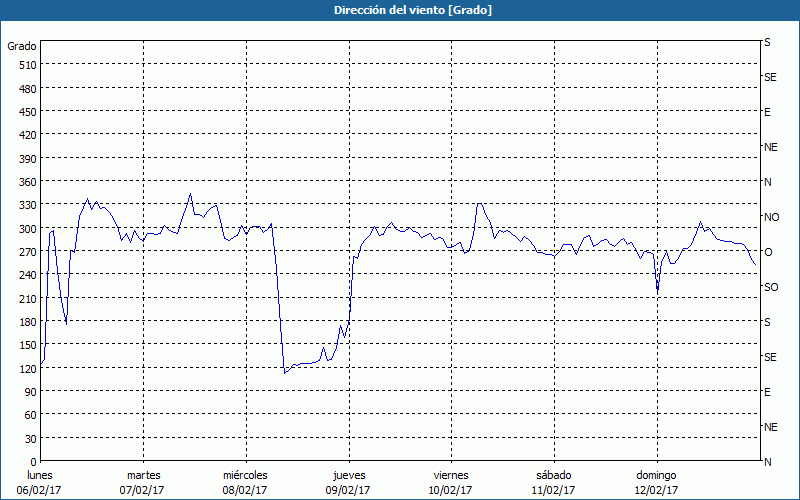Image resolution: width=800 pixels, height=500 pixels.
Task: Click the 'SO' compass label on right axis
Action: coord(771,287)
